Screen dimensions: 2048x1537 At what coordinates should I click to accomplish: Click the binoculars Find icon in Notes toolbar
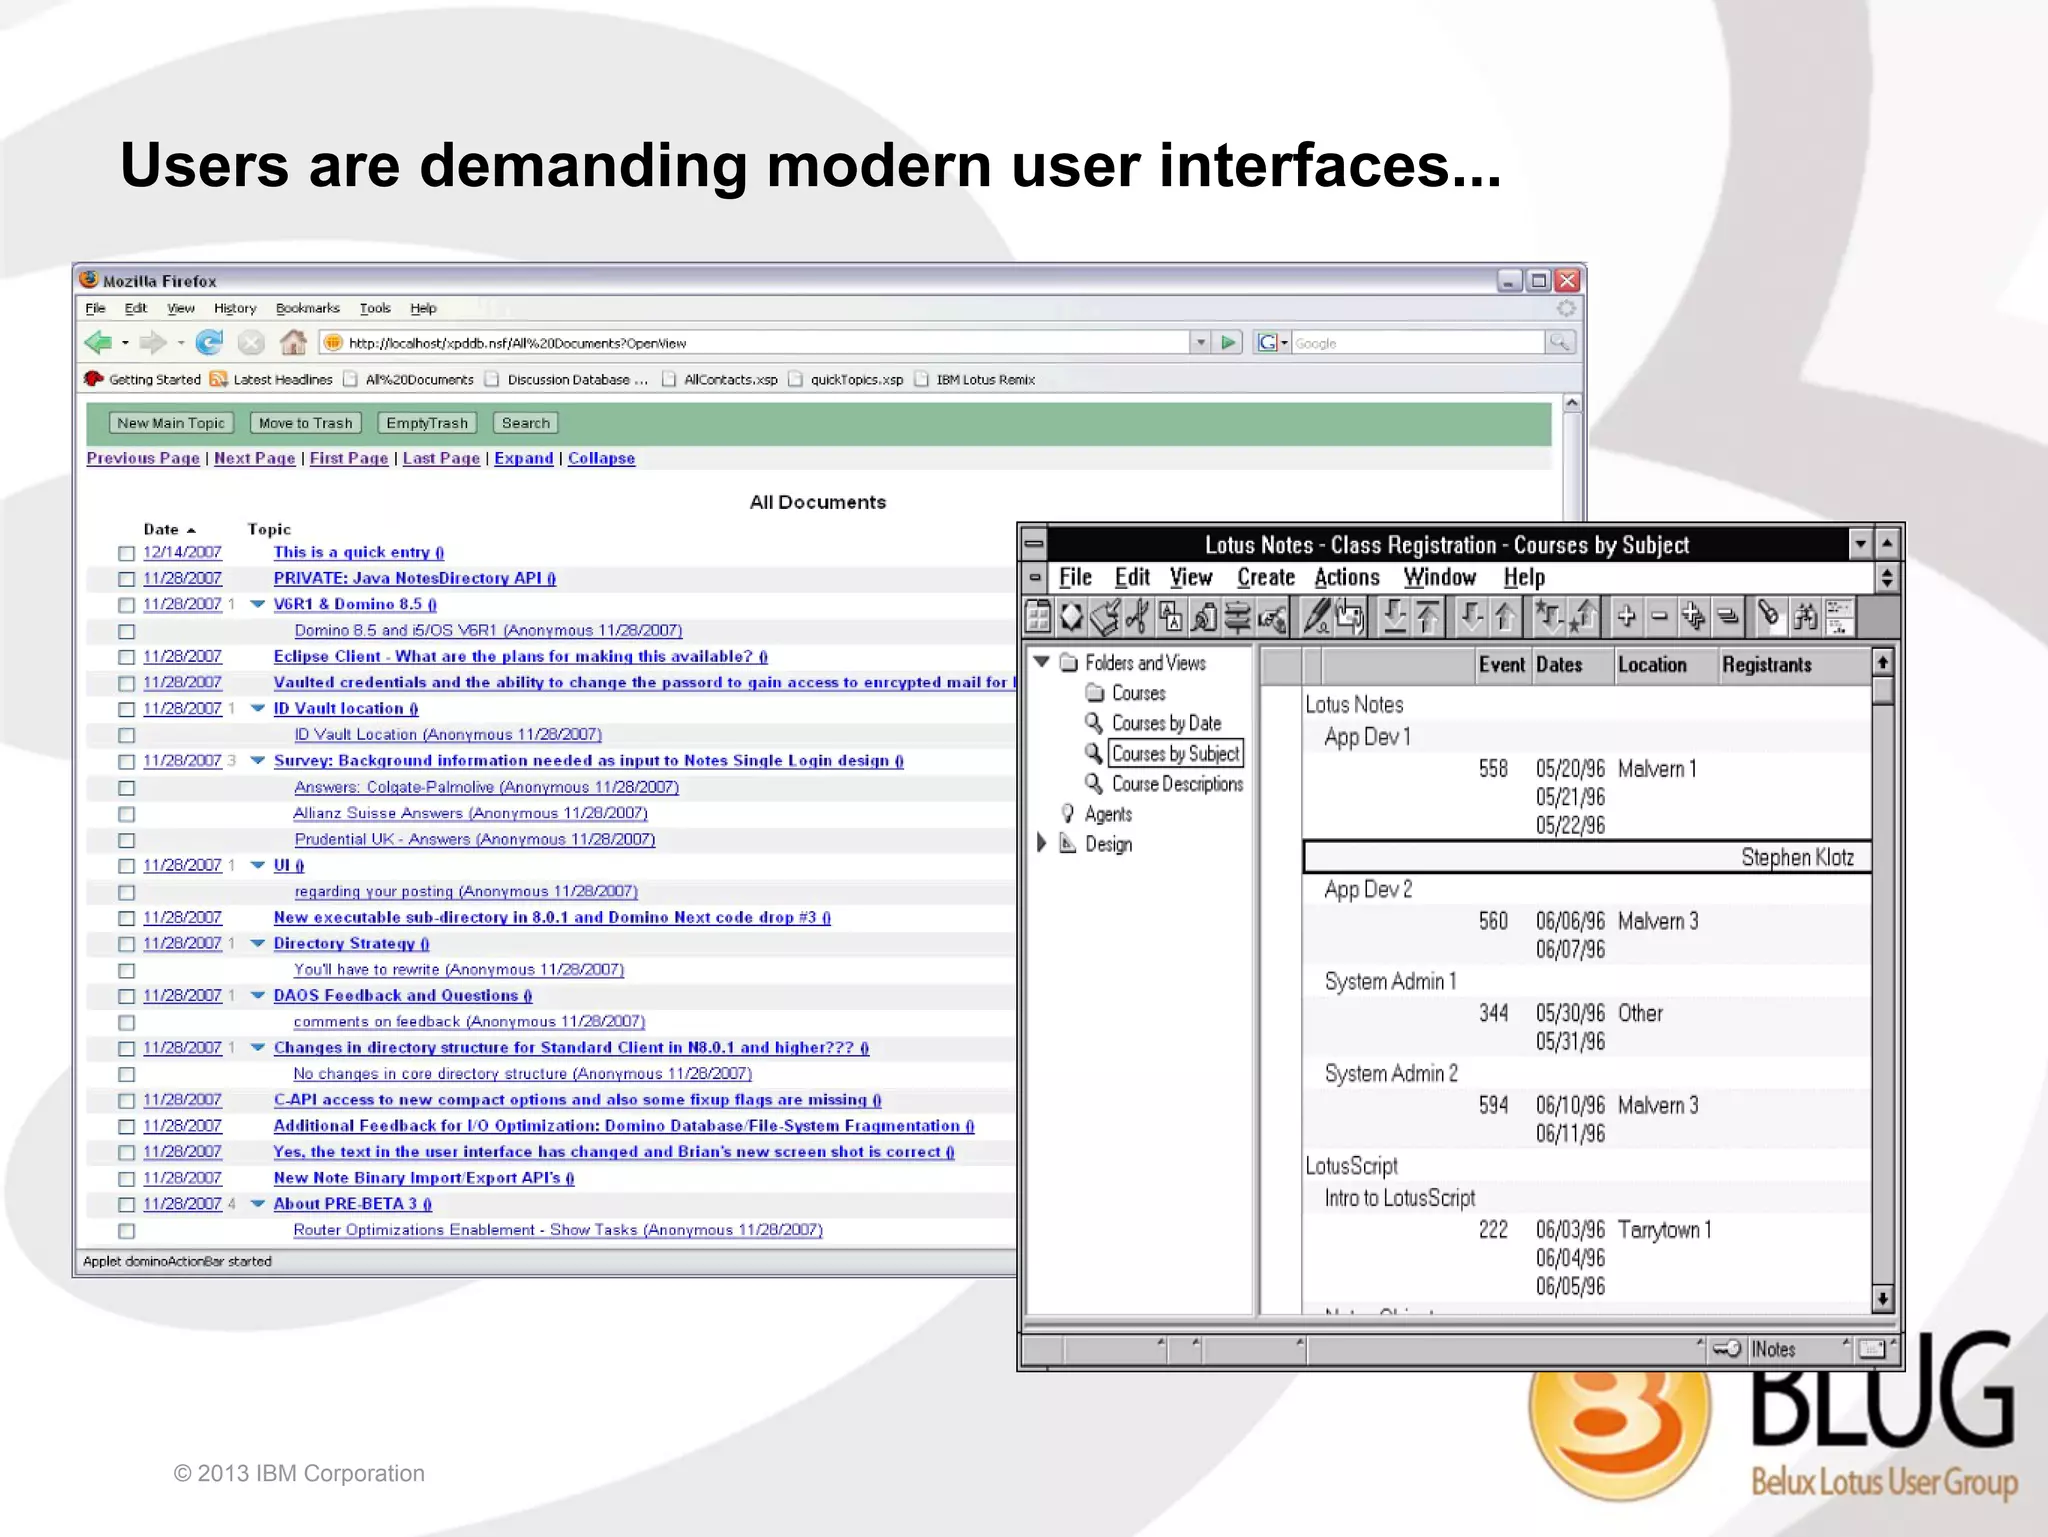1805,617
